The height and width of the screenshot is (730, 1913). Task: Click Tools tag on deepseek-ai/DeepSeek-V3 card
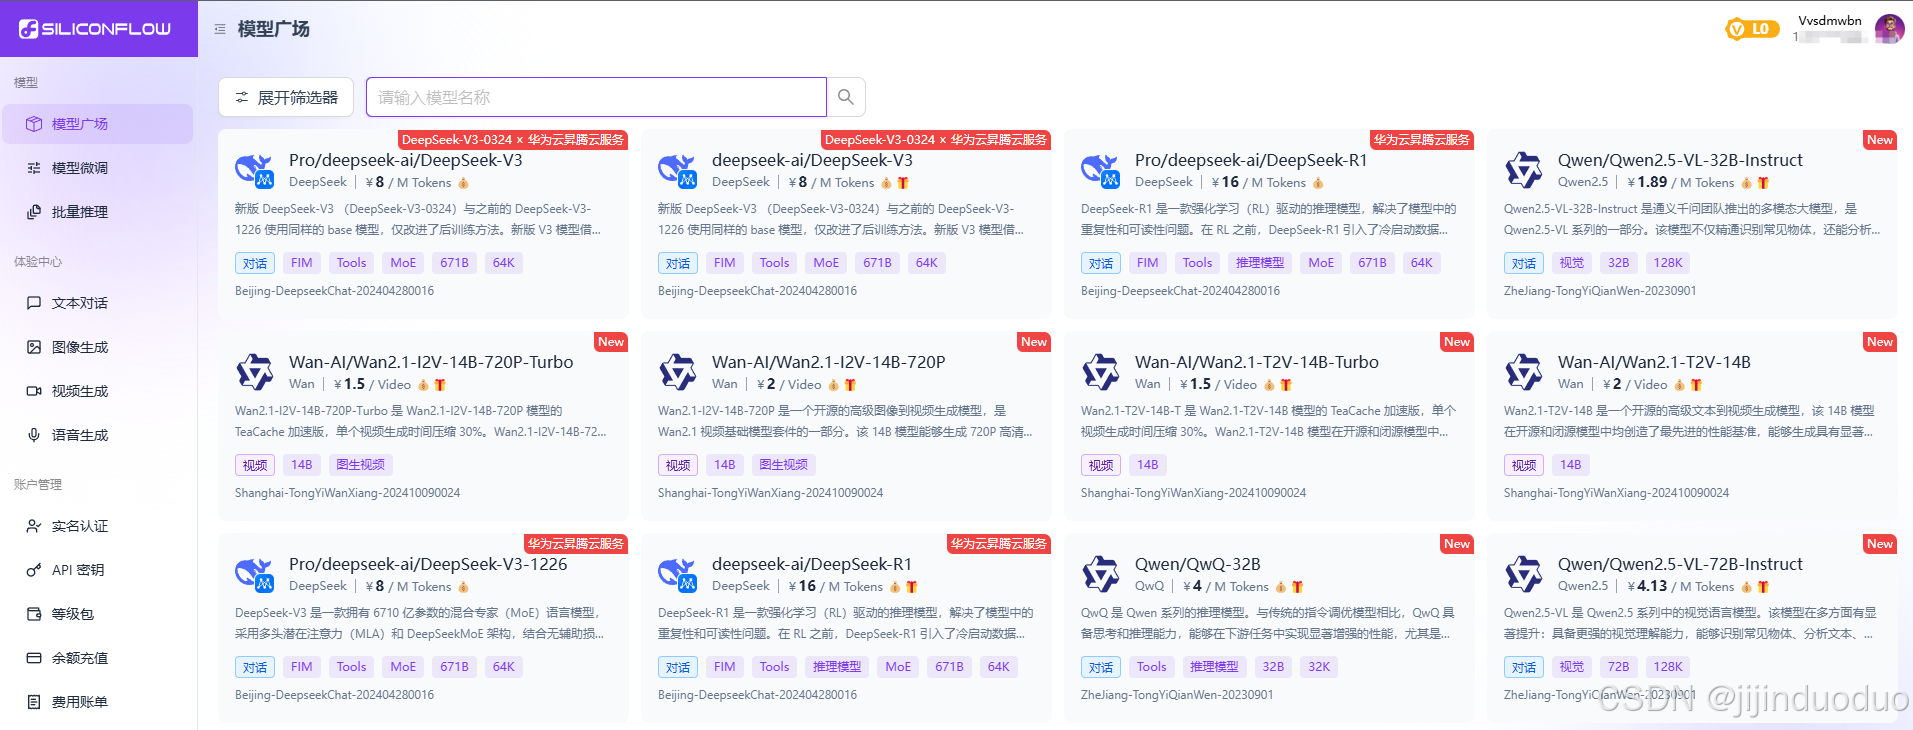774,263
